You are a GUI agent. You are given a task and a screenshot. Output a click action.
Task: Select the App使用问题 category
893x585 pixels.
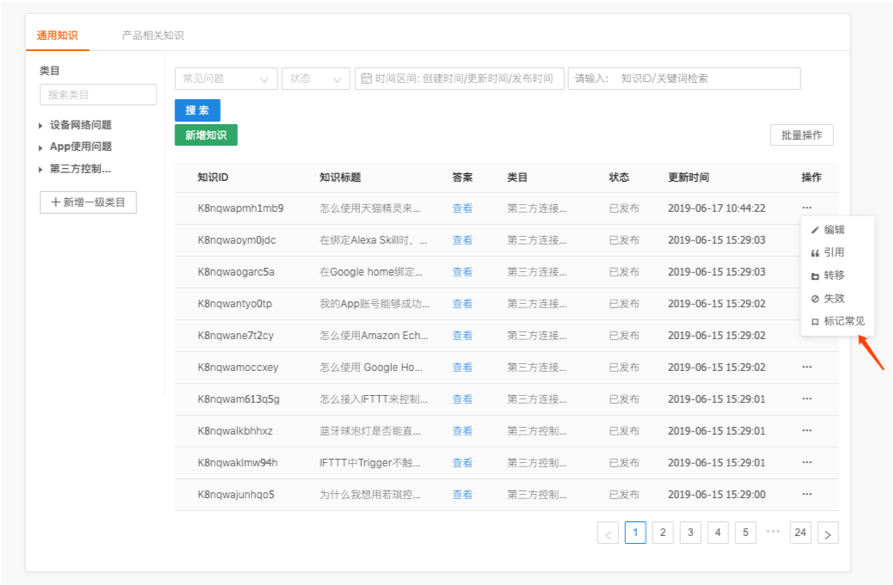81,146
